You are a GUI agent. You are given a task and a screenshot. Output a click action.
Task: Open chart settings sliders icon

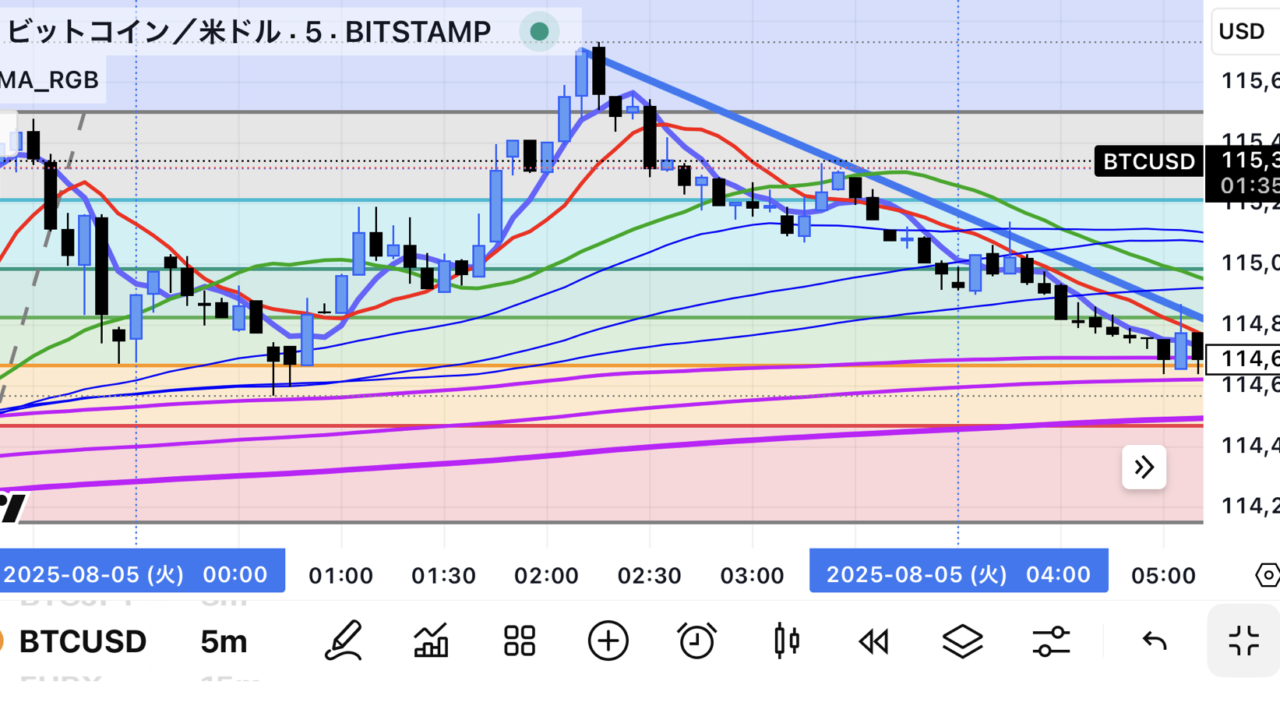(1051, 641)
